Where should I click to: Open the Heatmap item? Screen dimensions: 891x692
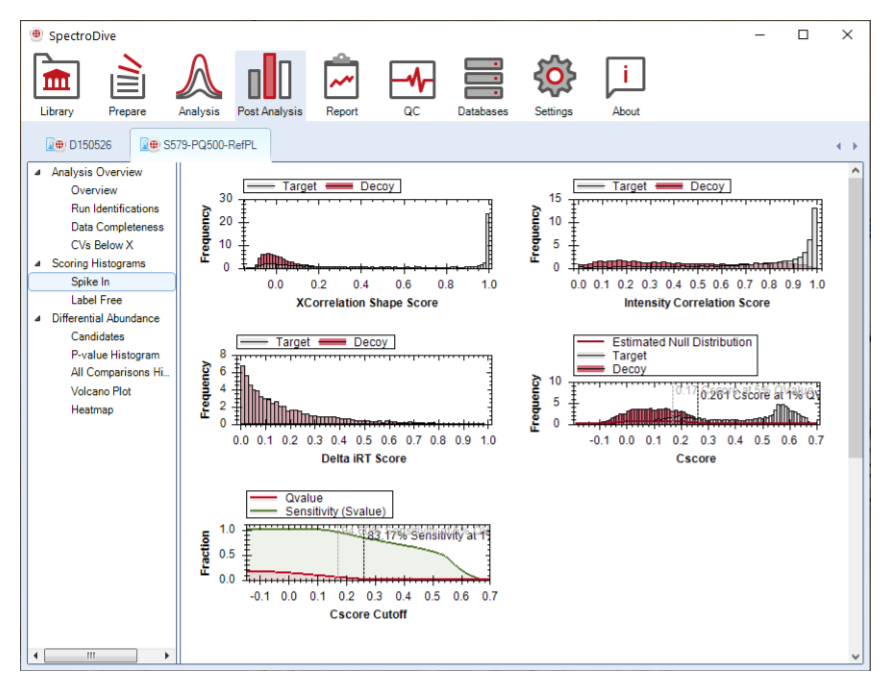click(x=91, y=410)
